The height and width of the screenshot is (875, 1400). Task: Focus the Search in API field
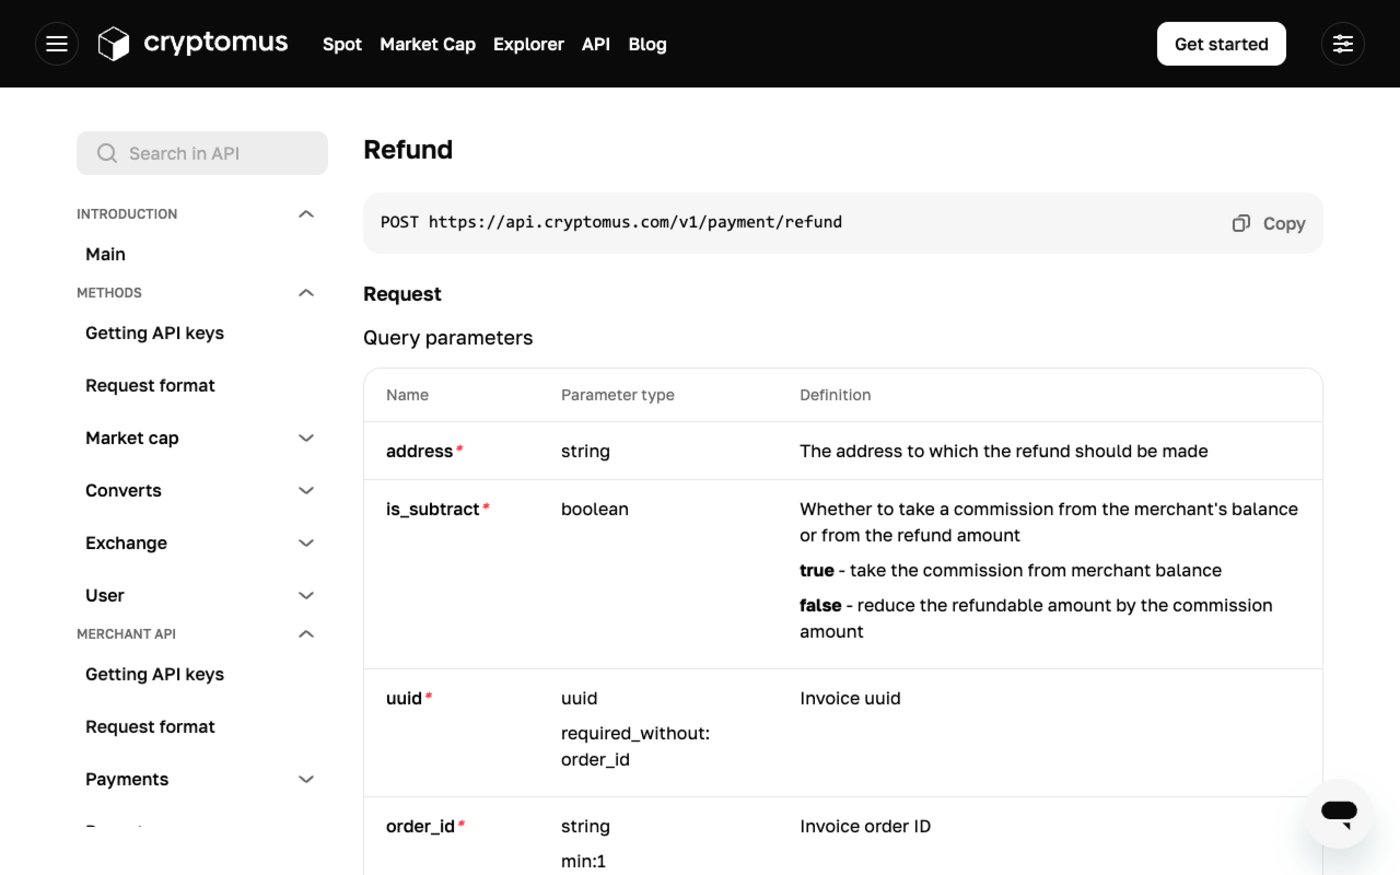pos(202,153)
